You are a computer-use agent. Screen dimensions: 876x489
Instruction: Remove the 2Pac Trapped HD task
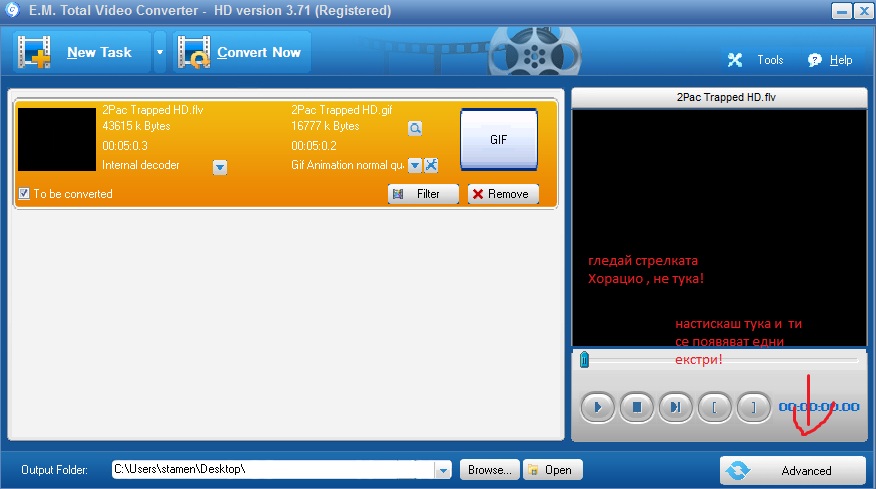503,194
